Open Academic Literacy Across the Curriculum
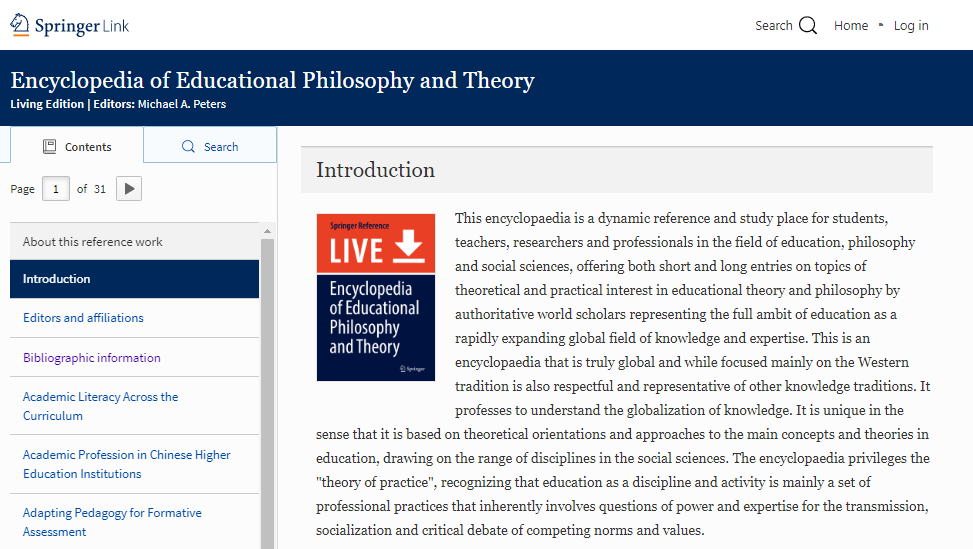Screen dimensions: 973x549 click(x=101, y=406)
